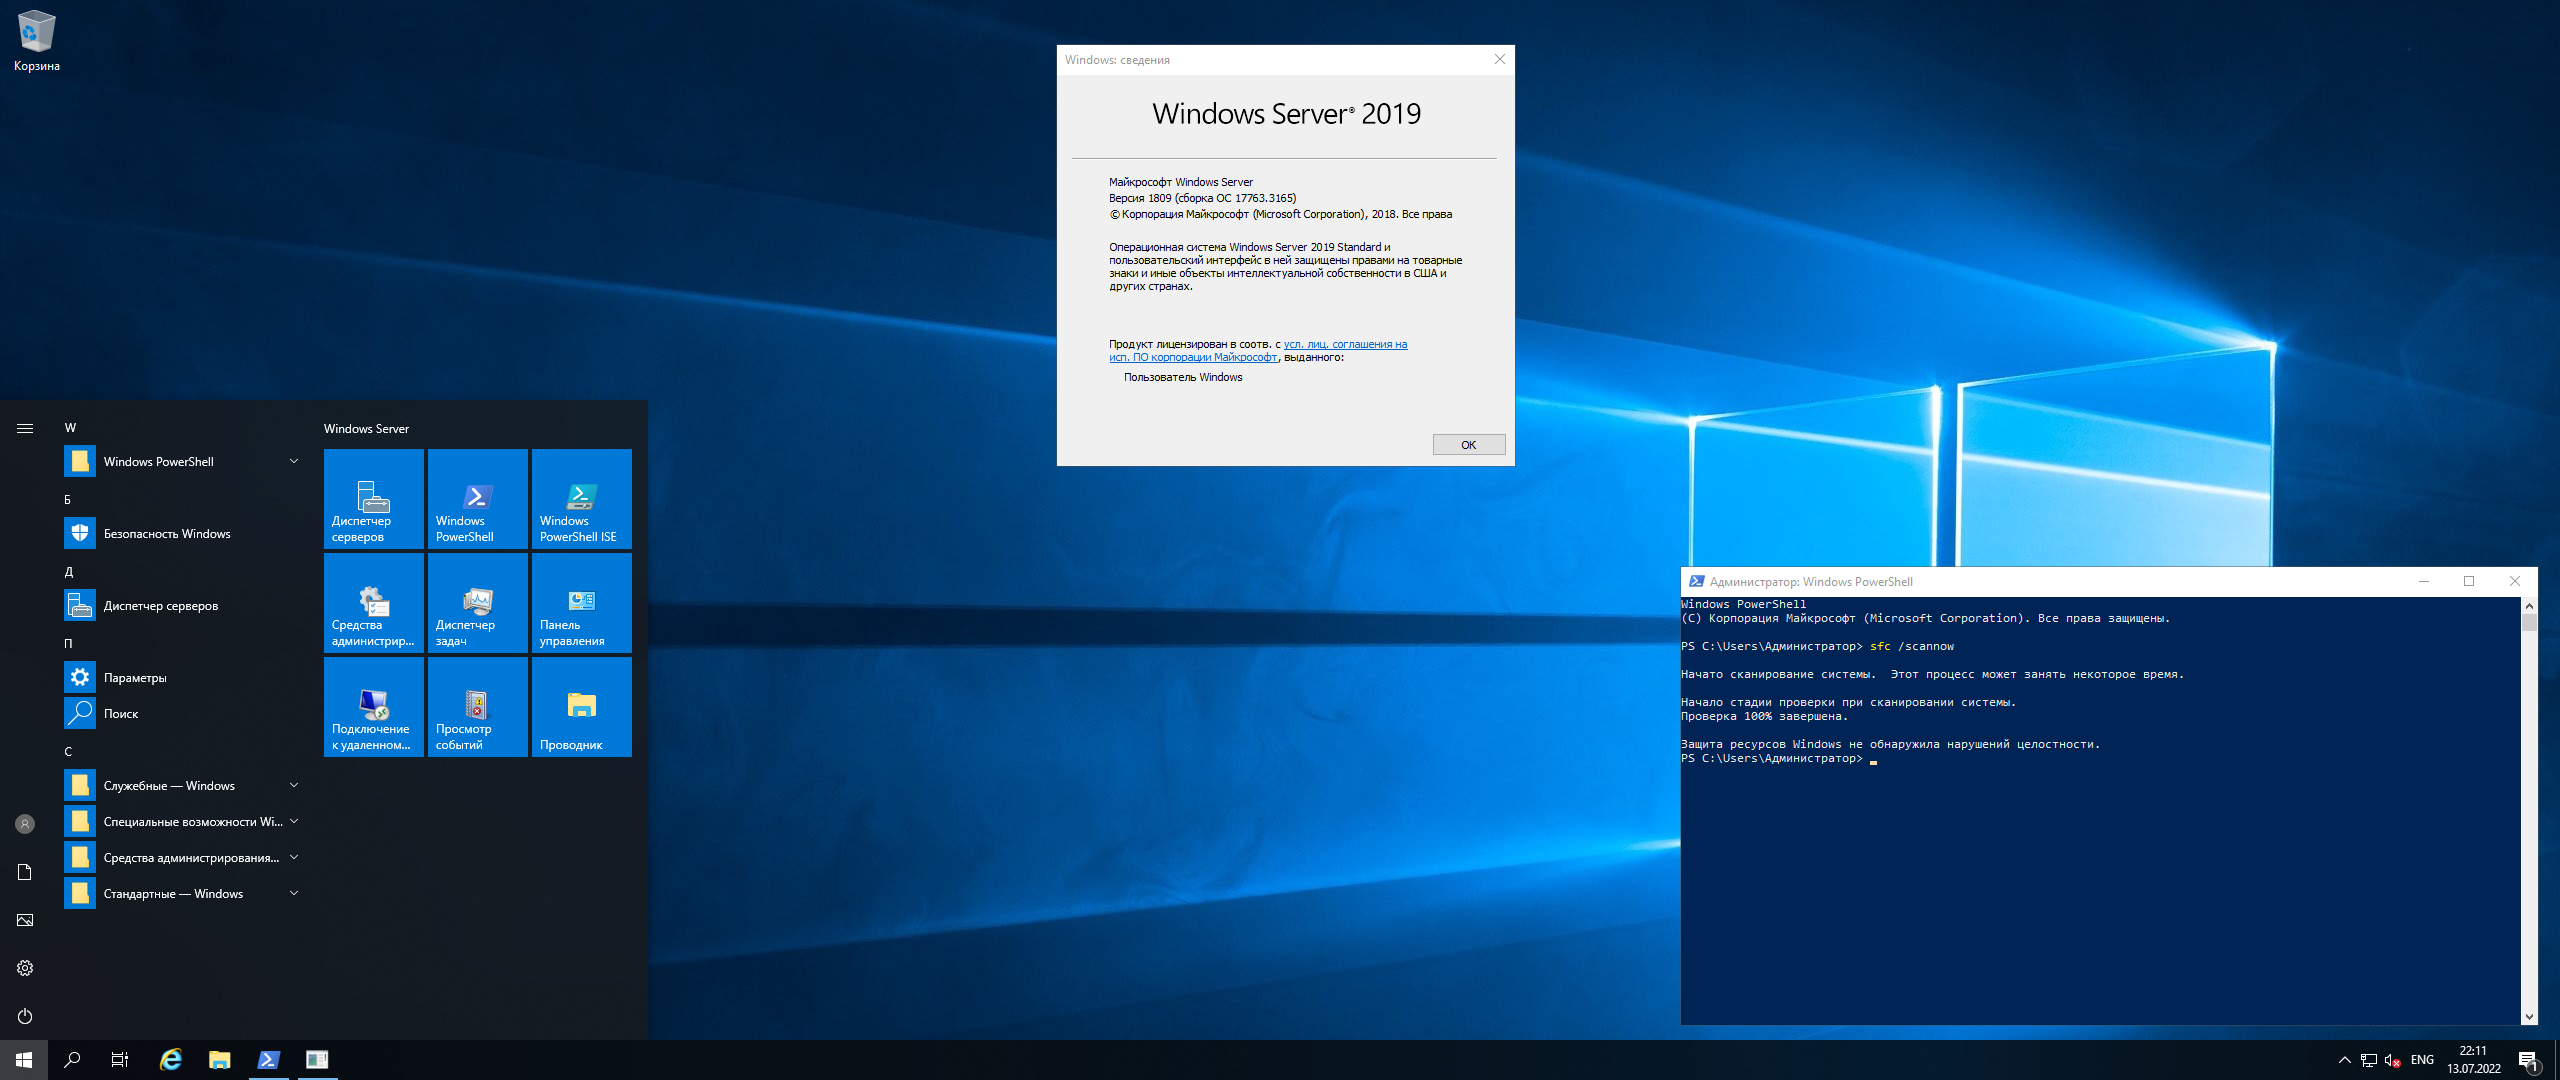Open user account icon in Start sidebar
2560x1080 pixels.
[x=25, y=824]
